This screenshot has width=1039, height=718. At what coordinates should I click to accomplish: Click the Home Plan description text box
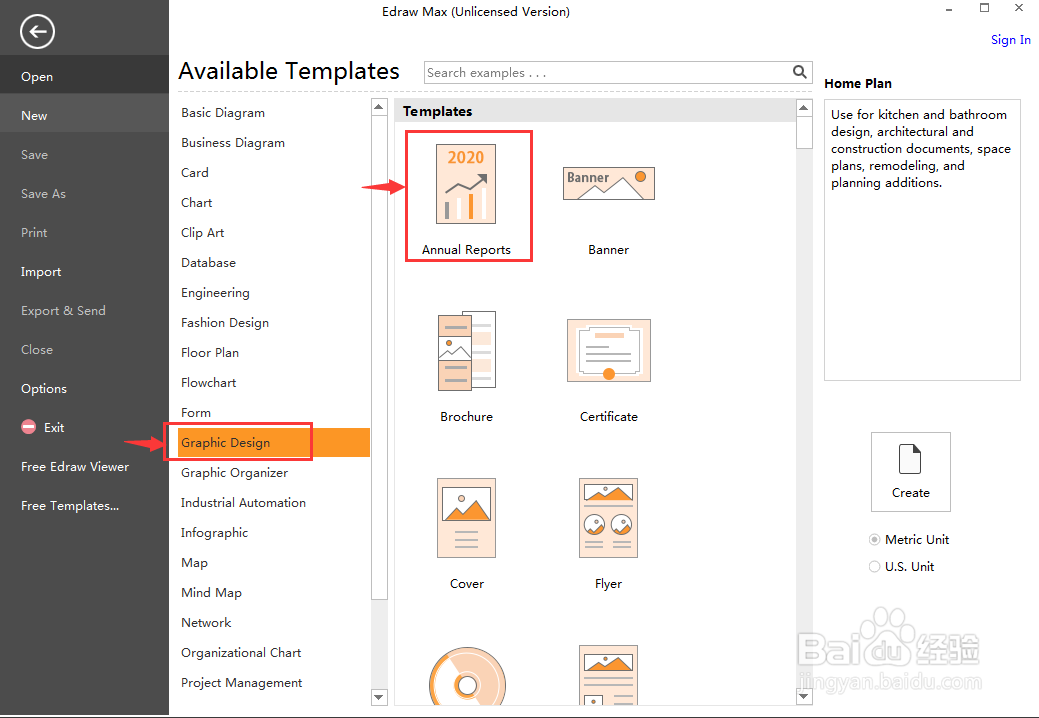point(922,240)
